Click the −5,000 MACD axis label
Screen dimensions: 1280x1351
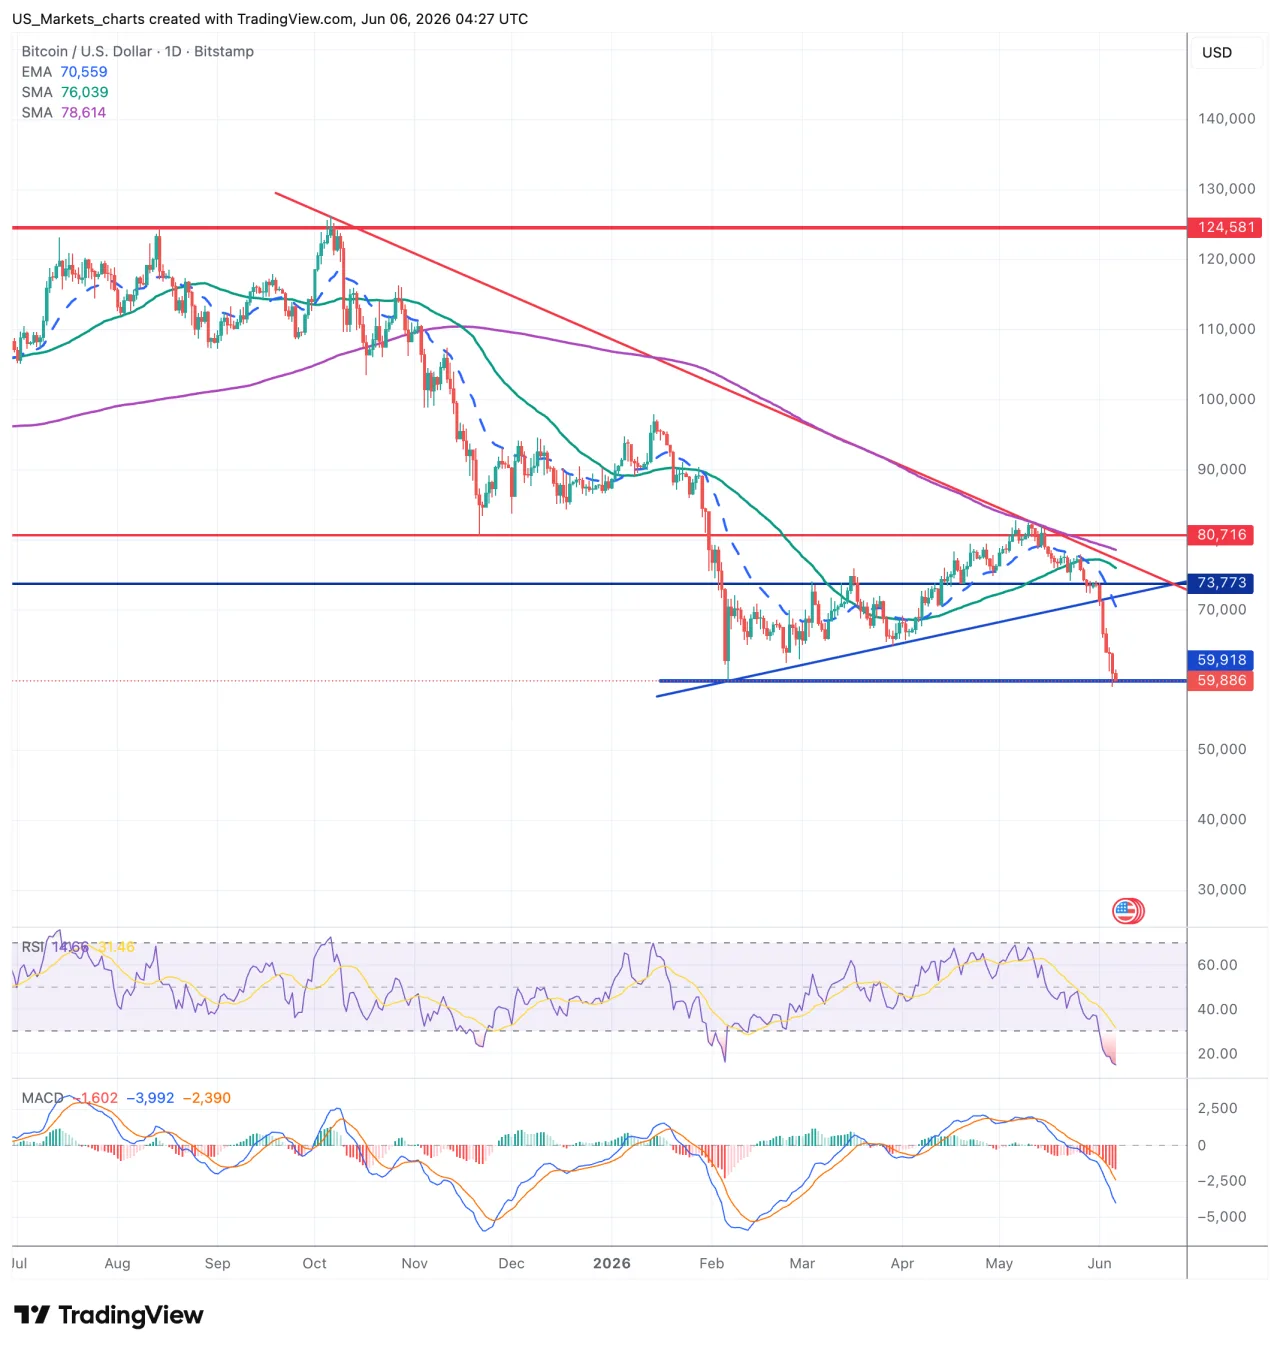pos(1222,1217)
